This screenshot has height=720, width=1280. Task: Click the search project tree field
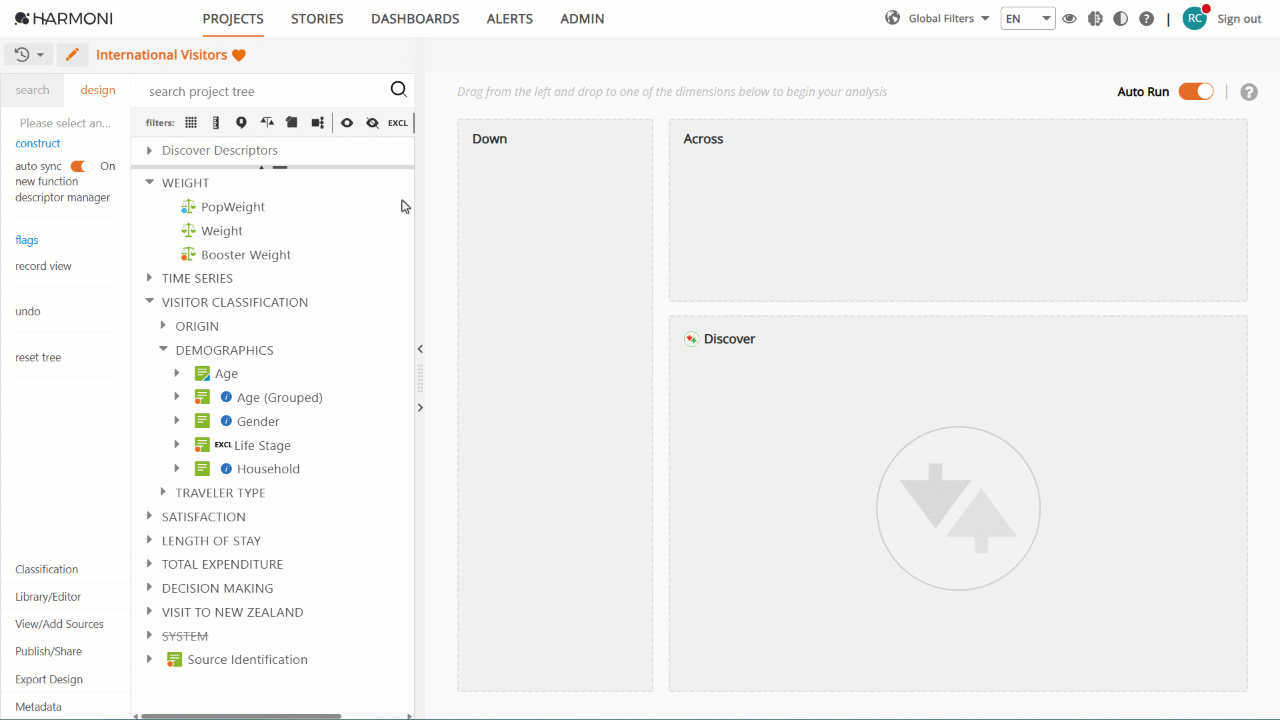(262, 91)
